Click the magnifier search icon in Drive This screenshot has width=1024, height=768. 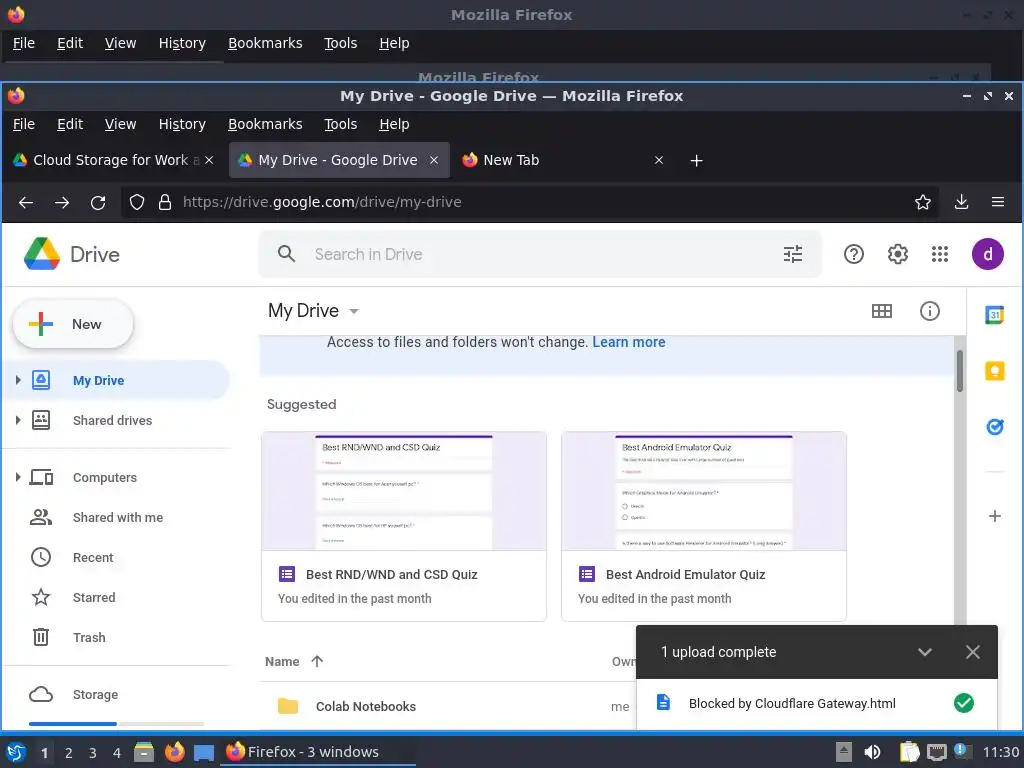[286, 254]
